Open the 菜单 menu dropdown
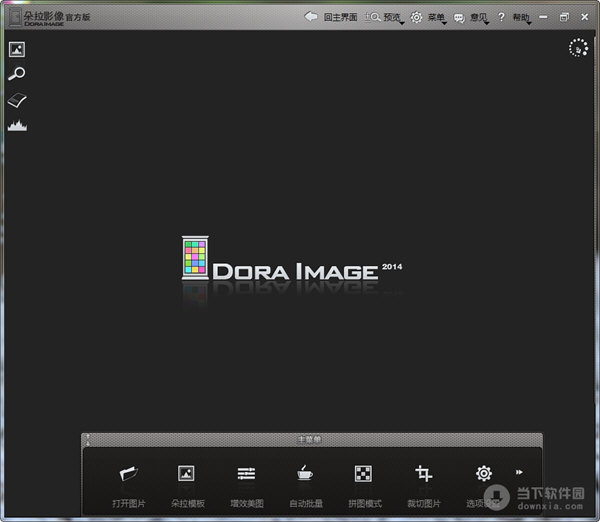600x522 pixels. [428, 18]
